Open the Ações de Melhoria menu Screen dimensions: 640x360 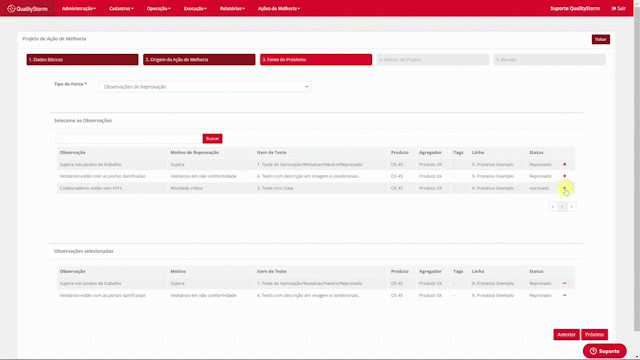[279, 8]
